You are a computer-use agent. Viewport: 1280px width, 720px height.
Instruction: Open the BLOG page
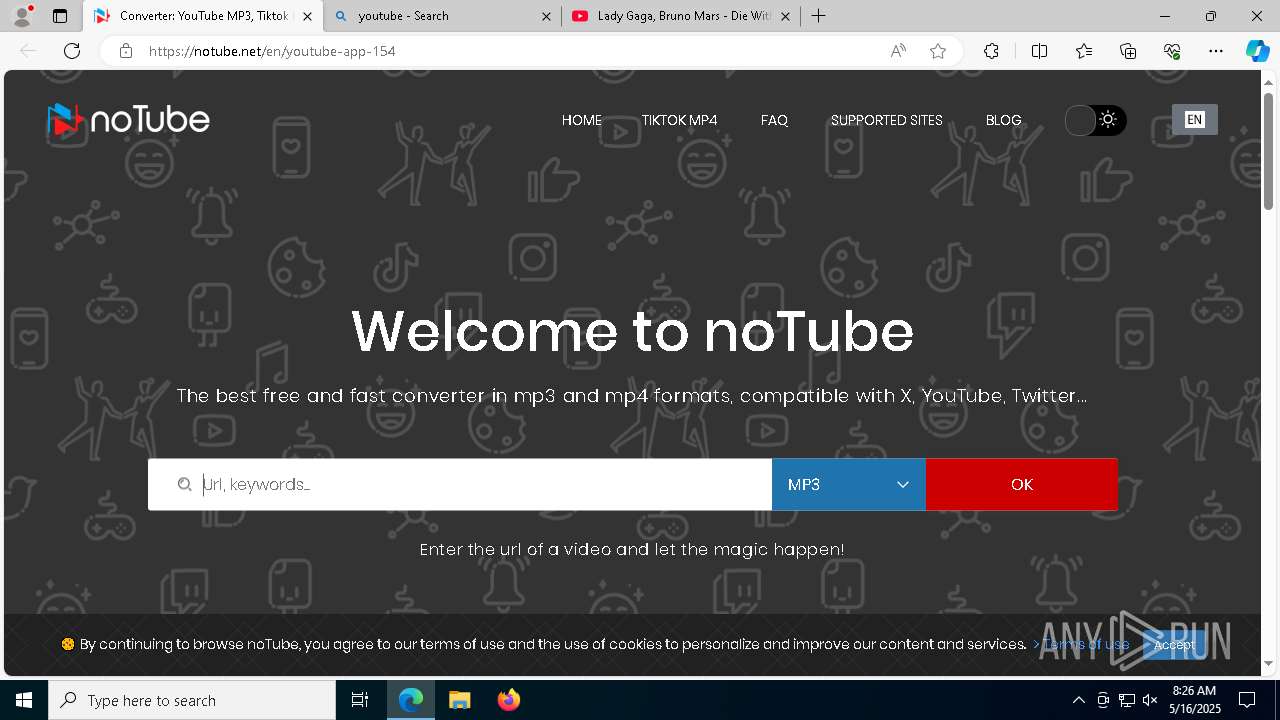point(1003,120)
